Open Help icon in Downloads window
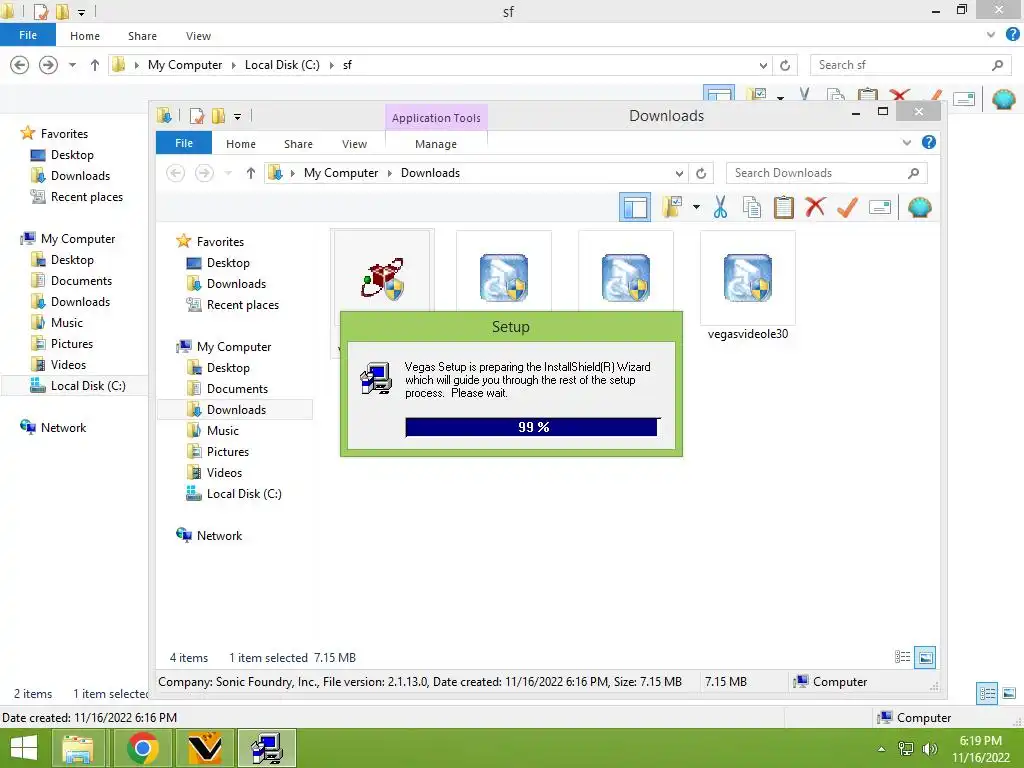This screenshot has height=768, width=1024. (929, 142)
